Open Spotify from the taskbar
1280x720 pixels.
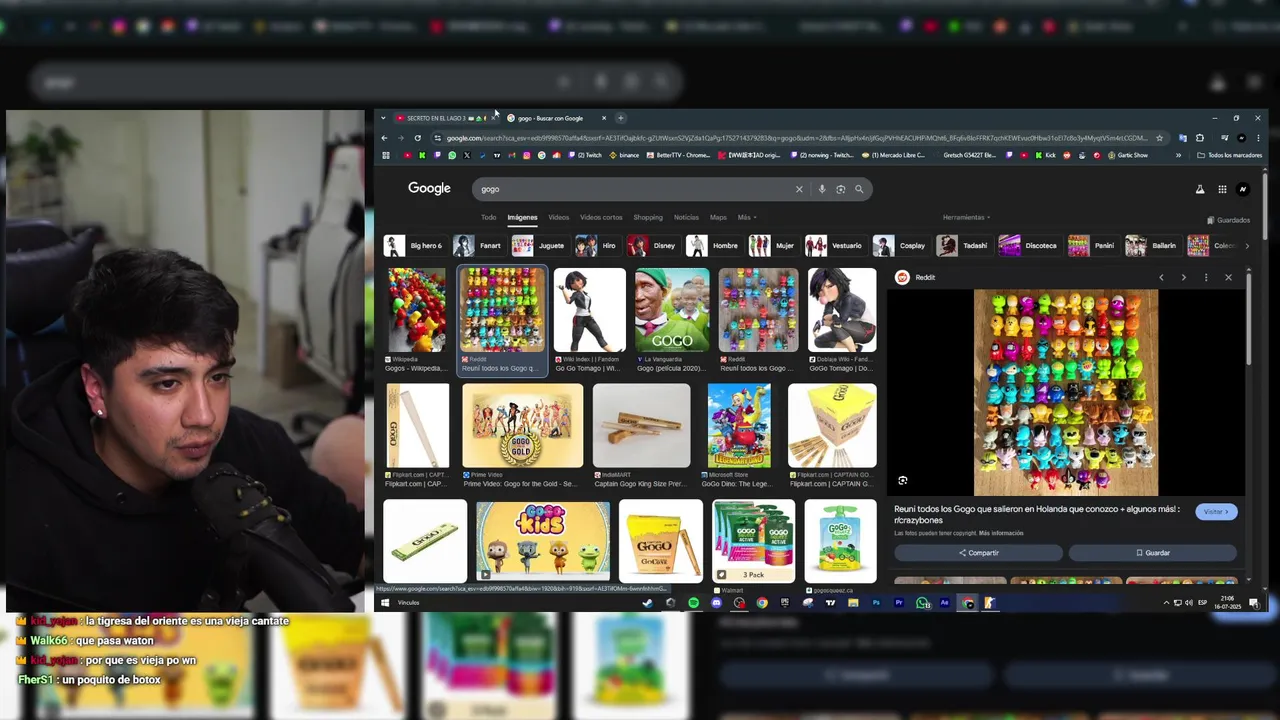(693, 603)
